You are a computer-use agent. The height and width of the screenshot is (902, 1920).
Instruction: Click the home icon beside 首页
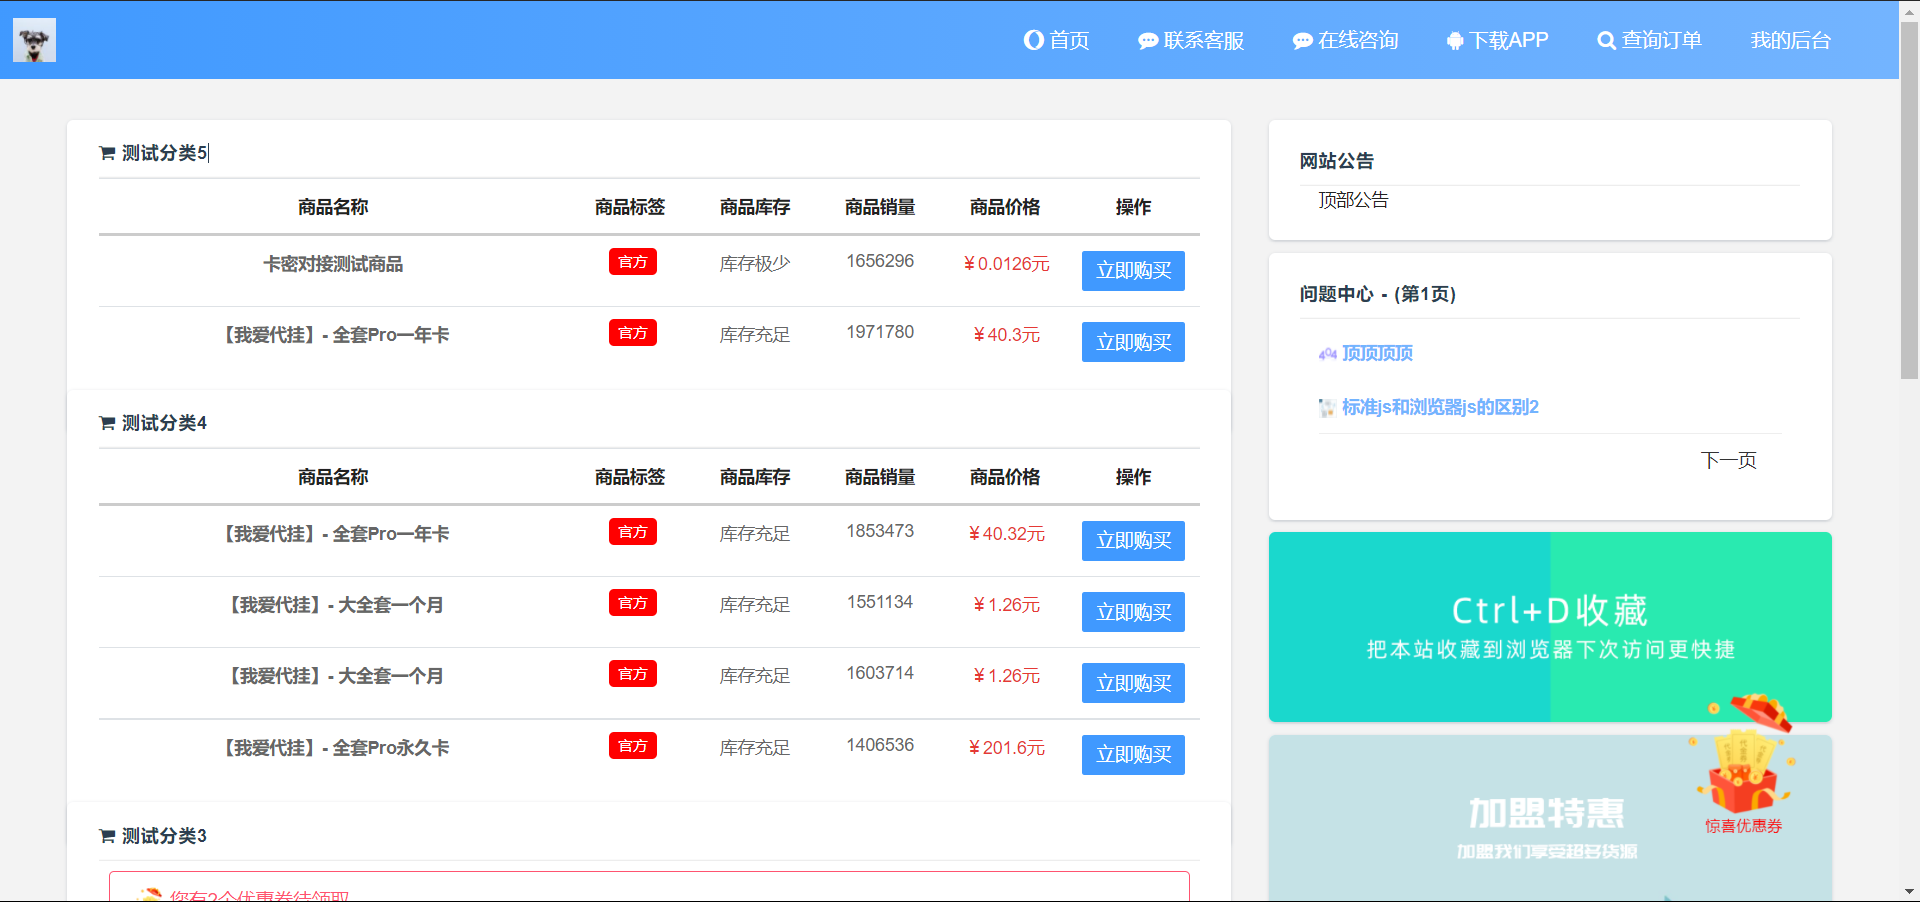point(1033,40)
